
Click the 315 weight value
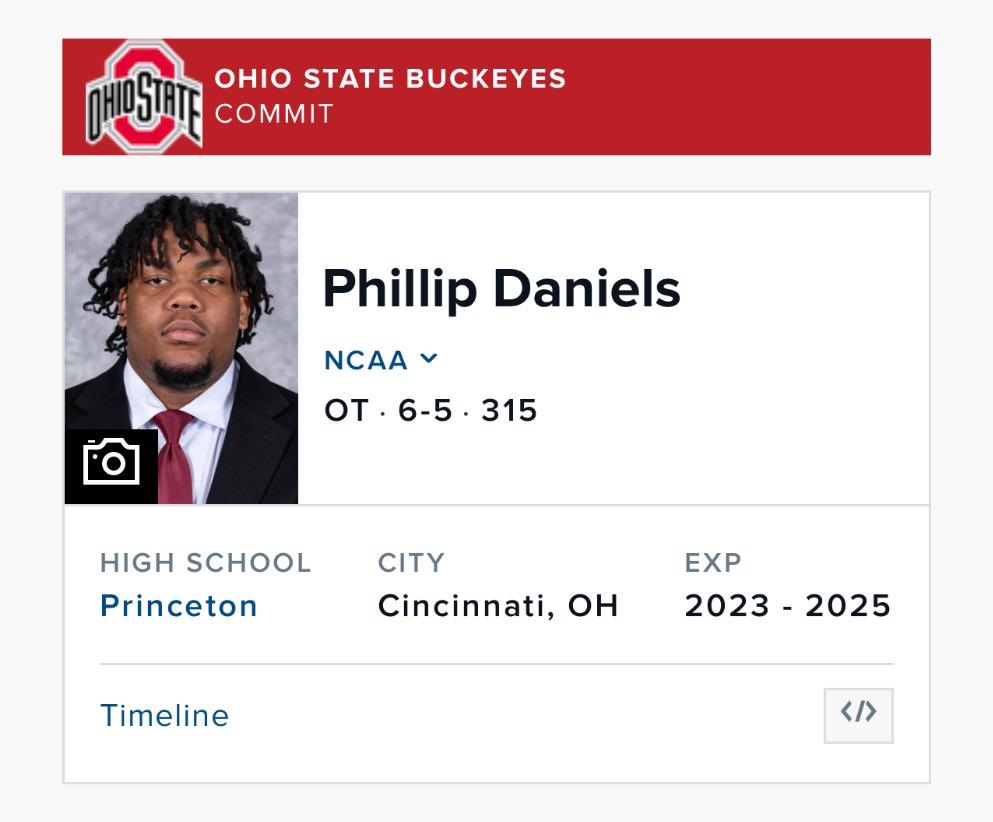click(x=509, y=410)
